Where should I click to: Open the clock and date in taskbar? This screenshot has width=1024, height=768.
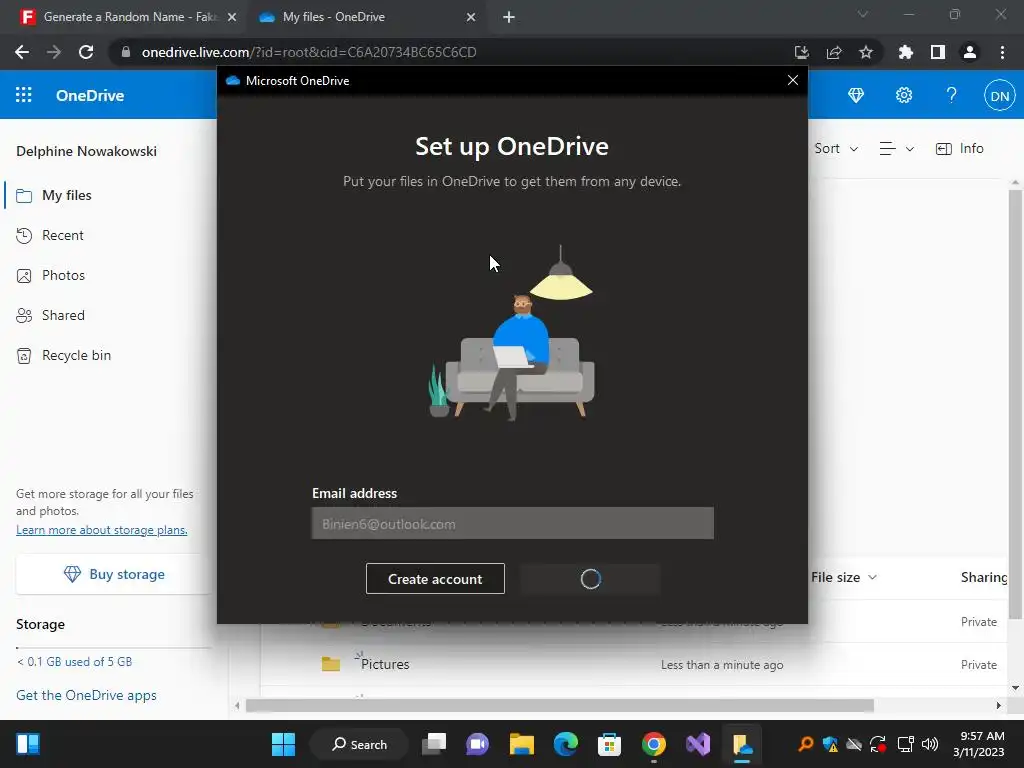click(x=978, y=744)
